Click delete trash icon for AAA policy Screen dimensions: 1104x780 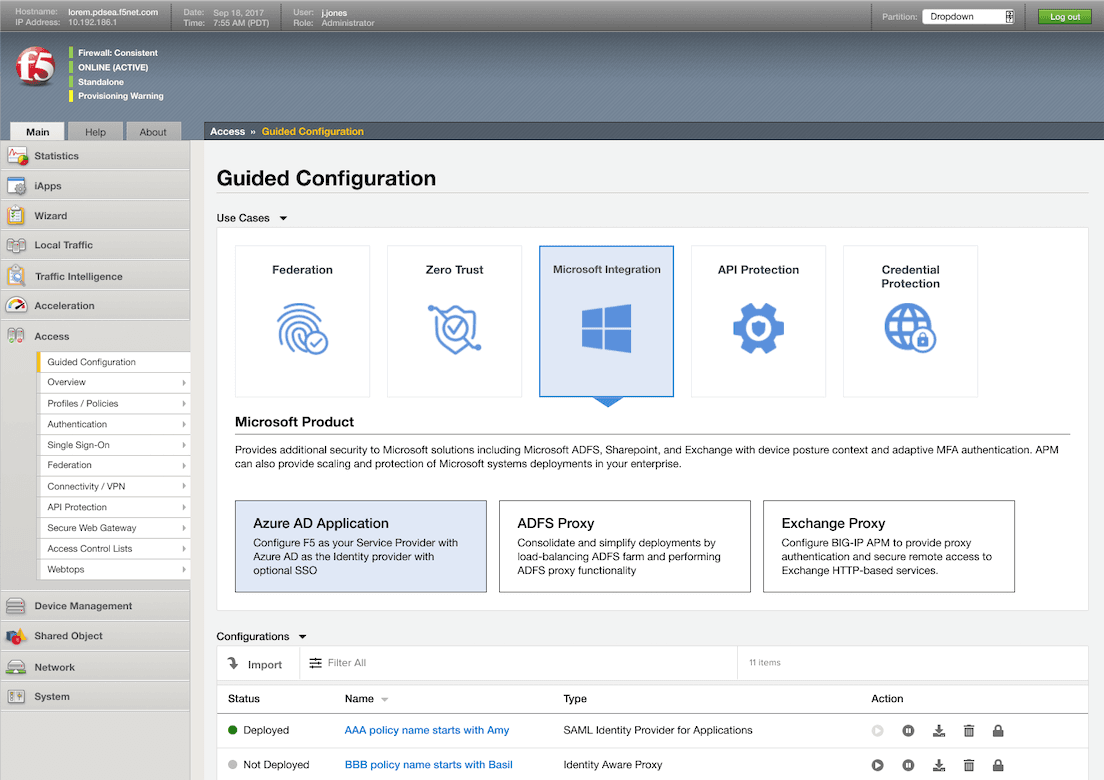pyautogui.click(x=968, y=731)
